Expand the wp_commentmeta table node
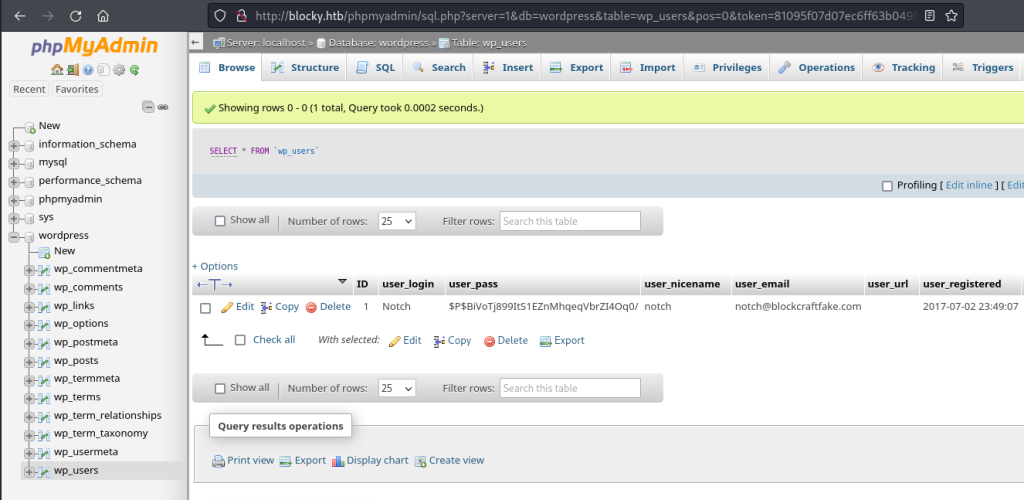This screenshot has width=1024, height=500. click(29, 270)
